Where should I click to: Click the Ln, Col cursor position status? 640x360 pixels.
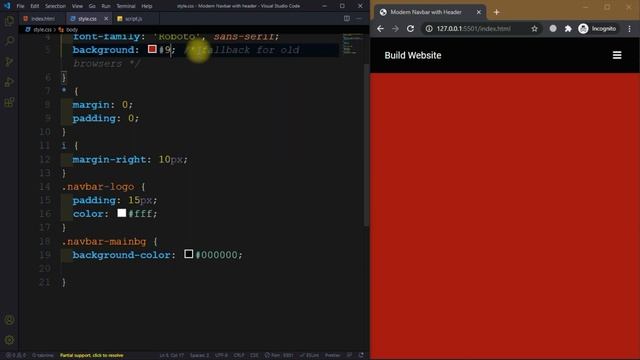(x=171, y=356)
